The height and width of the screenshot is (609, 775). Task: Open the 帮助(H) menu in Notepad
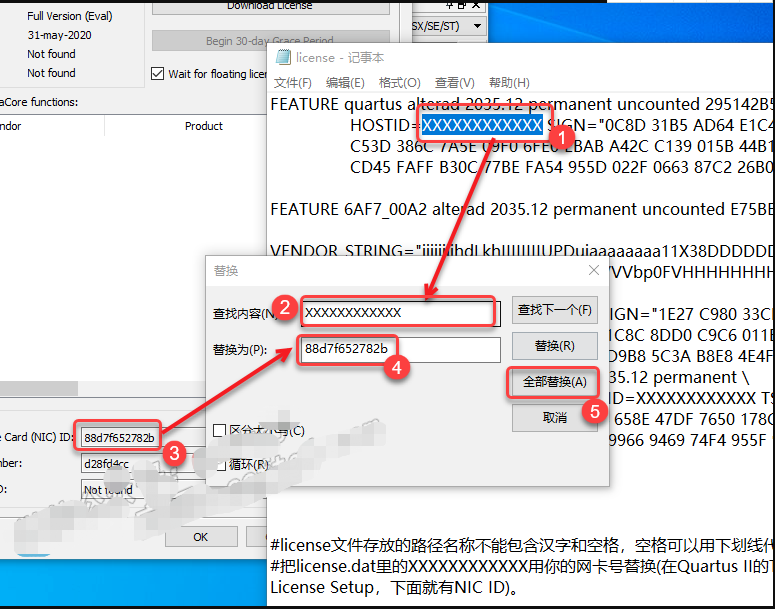(509, 83)
